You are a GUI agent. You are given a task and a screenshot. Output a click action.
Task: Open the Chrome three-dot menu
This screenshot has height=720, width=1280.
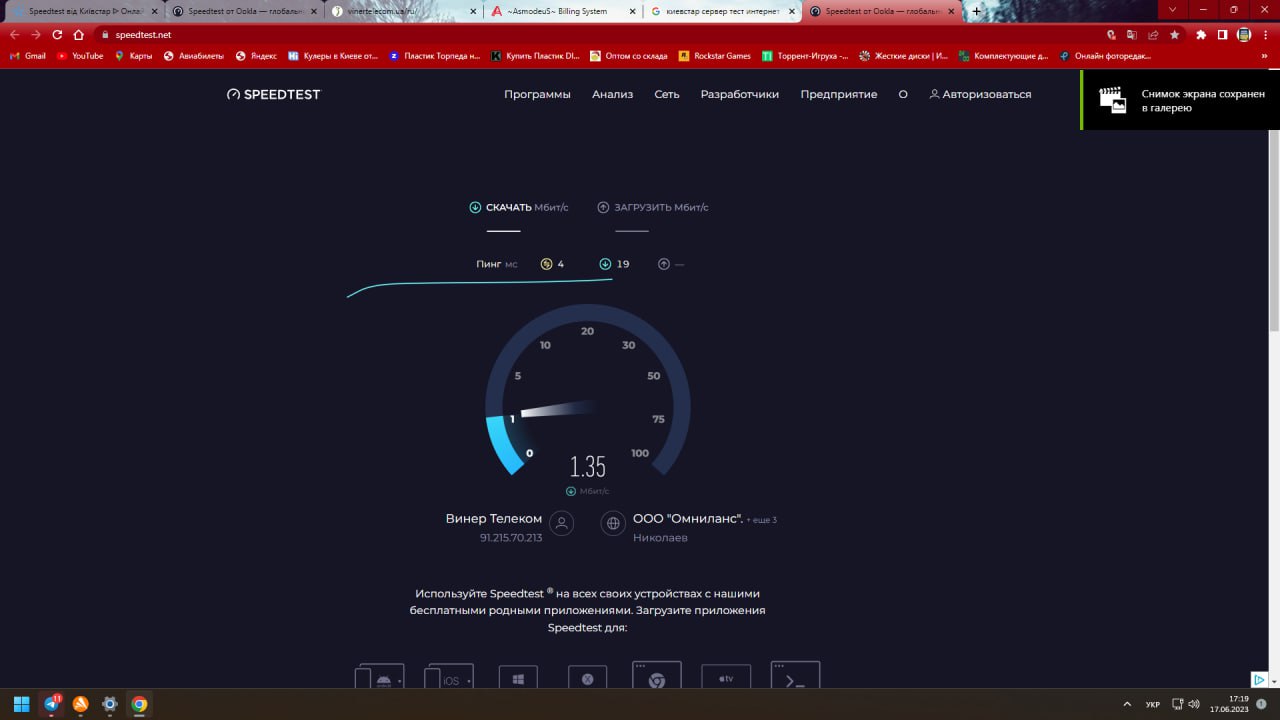click(x=1265, y=34)
